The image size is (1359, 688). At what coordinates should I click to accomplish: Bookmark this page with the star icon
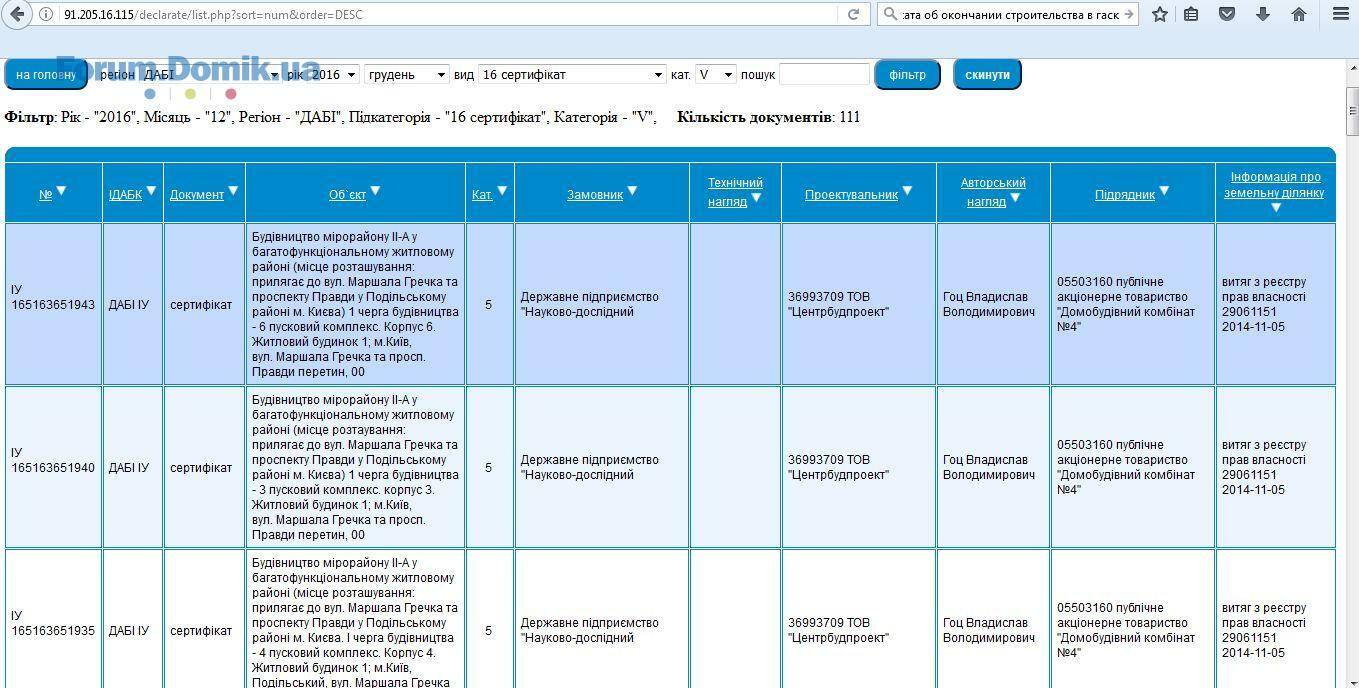point(1160,14)
